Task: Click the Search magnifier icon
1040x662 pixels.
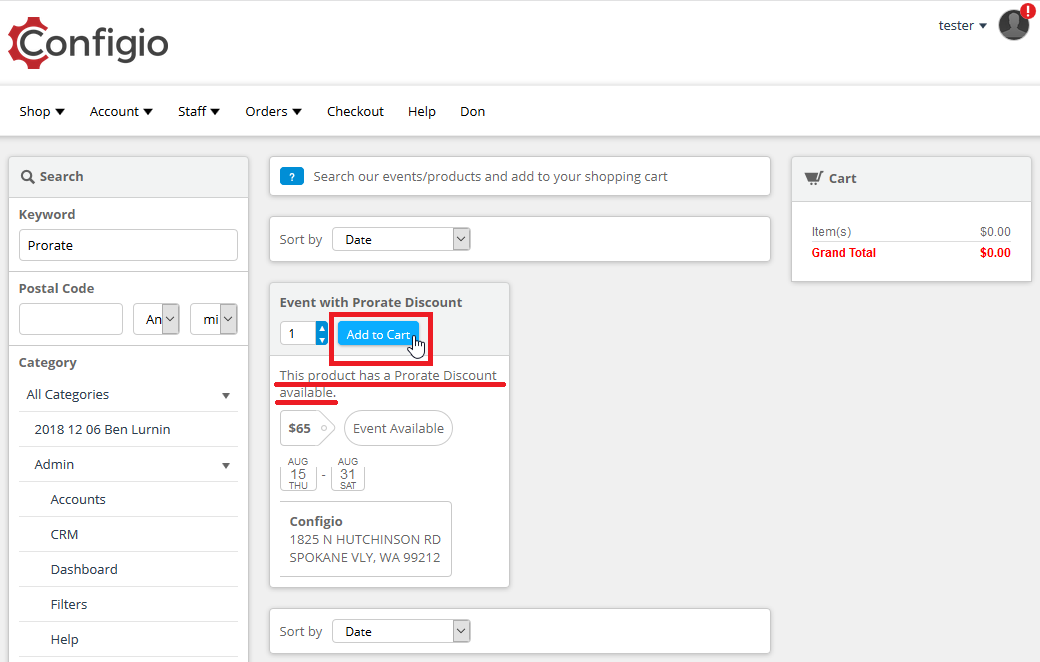Action: click(28, 176)
